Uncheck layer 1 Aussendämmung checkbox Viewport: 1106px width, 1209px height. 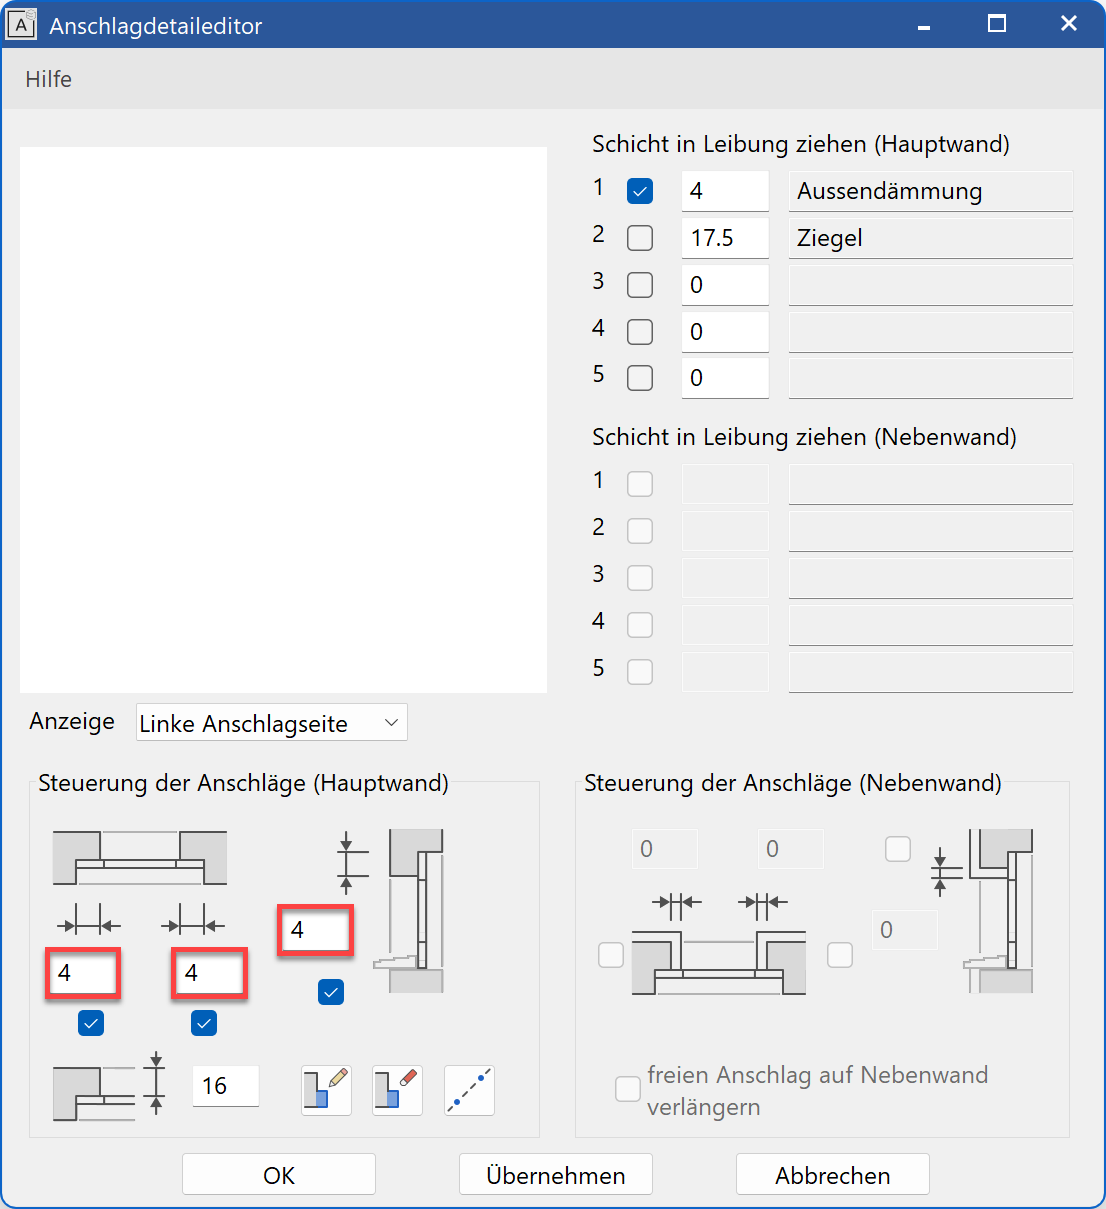tap(640, 191)
